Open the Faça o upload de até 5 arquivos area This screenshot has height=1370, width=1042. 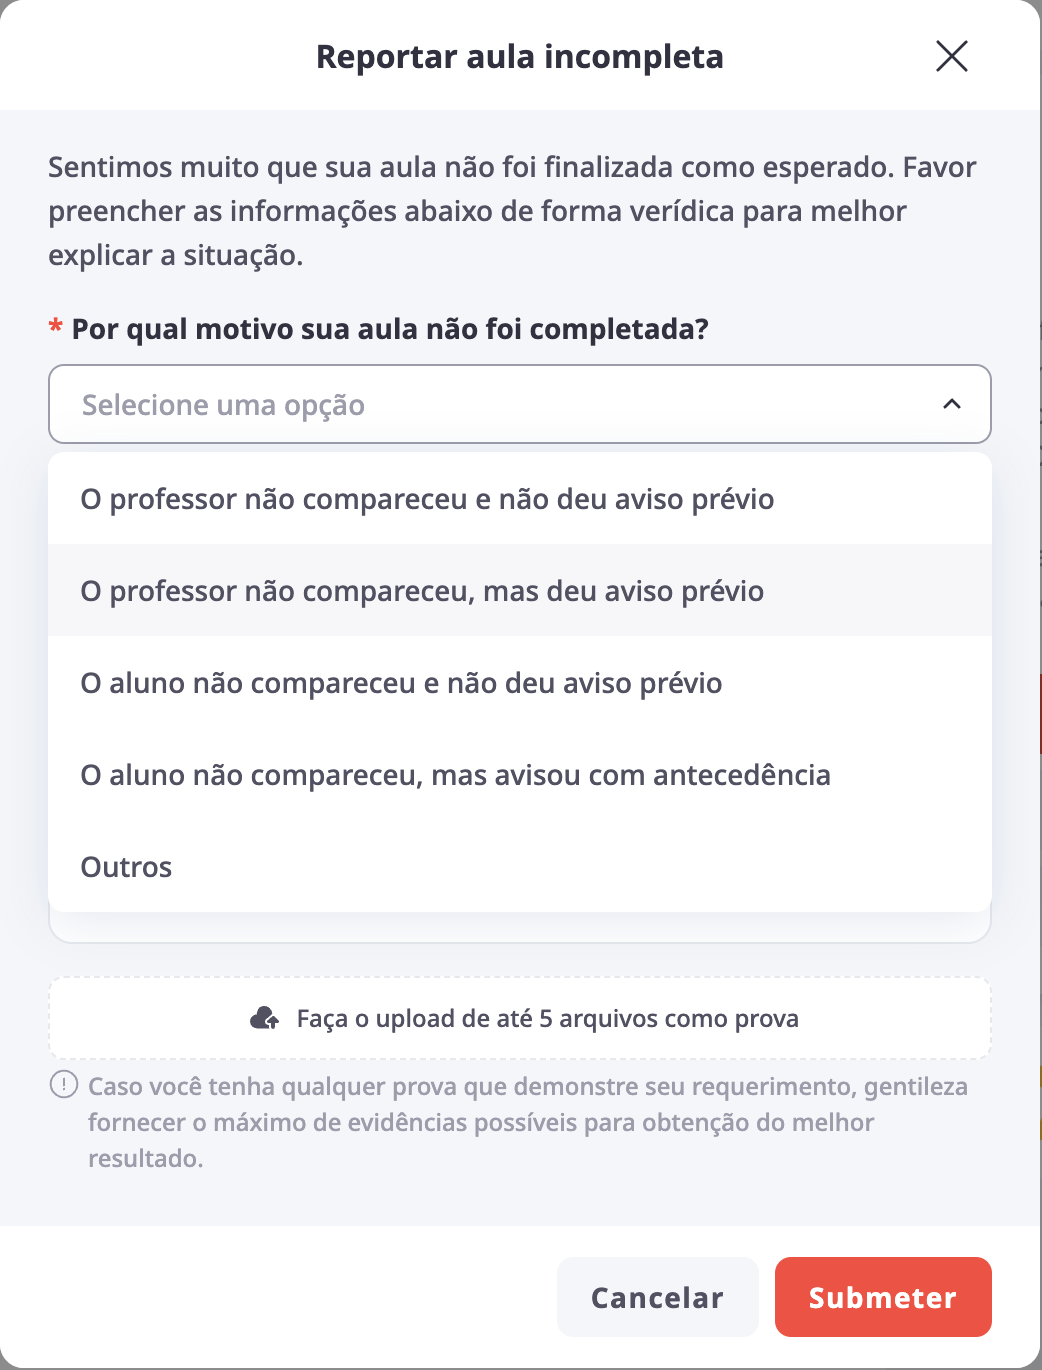point(520,1018)
